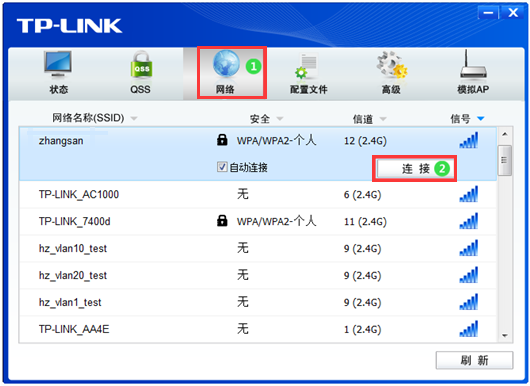530x386 pixels.
Task: Minimize the TP-LINK utility window
Action: (488, 13)
